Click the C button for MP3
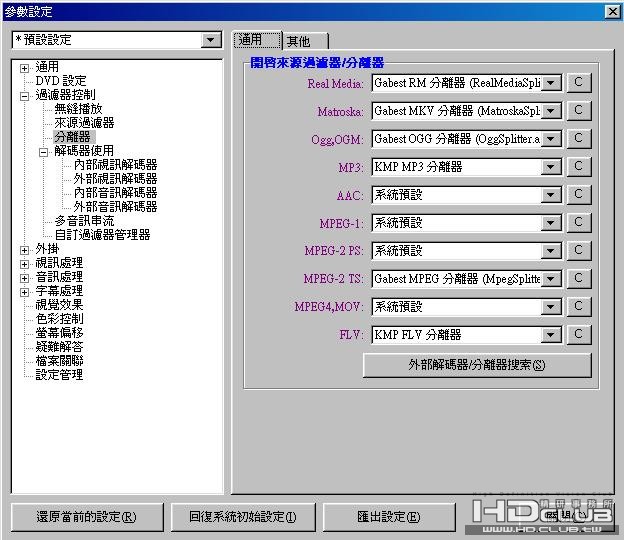624x540 pixels. (579, 167)
